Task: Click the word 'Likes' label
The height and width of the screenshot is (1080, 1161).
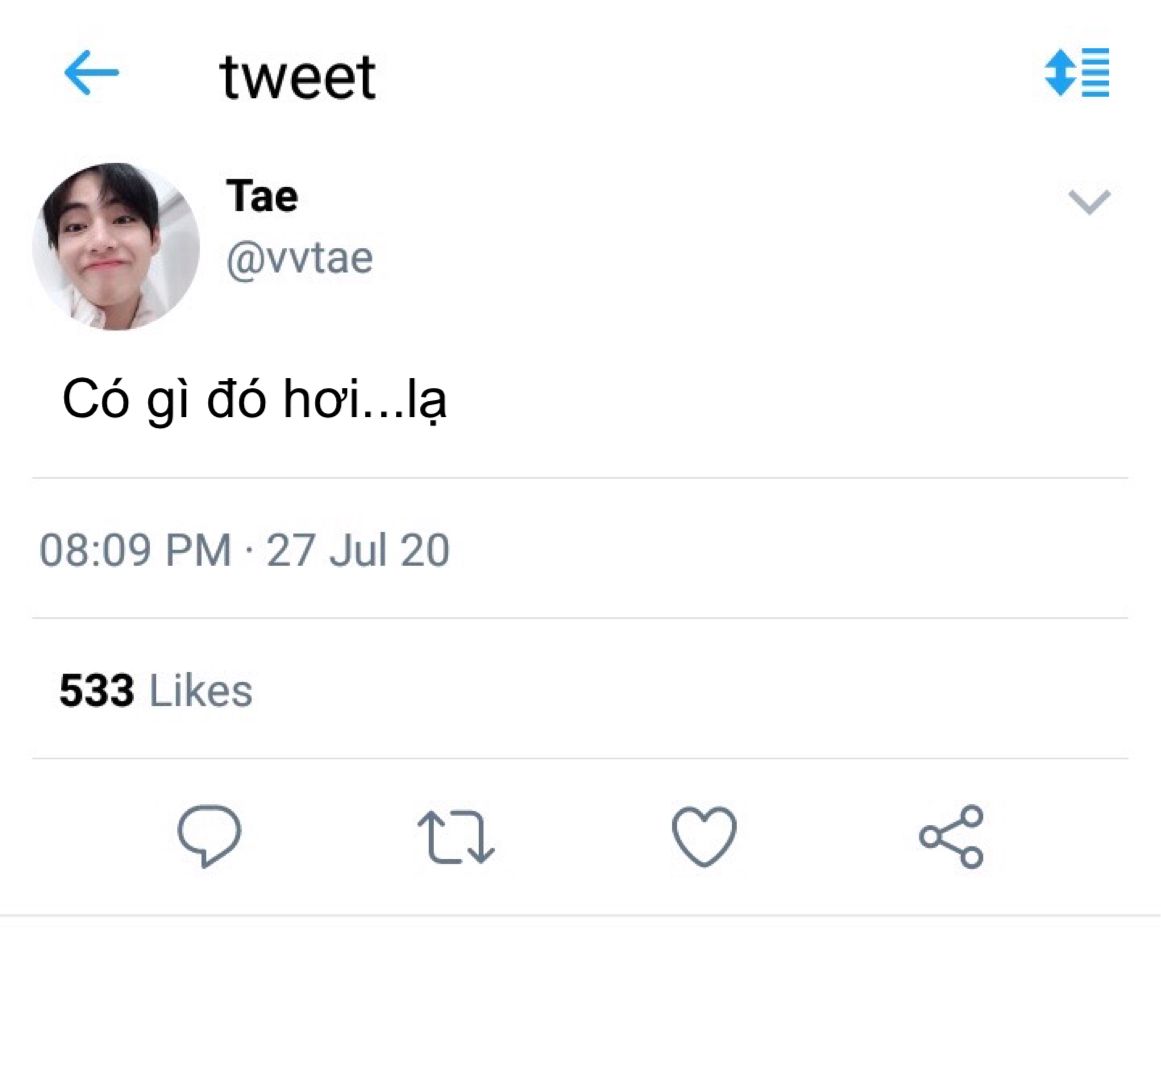Action: (x=201, y=691)
